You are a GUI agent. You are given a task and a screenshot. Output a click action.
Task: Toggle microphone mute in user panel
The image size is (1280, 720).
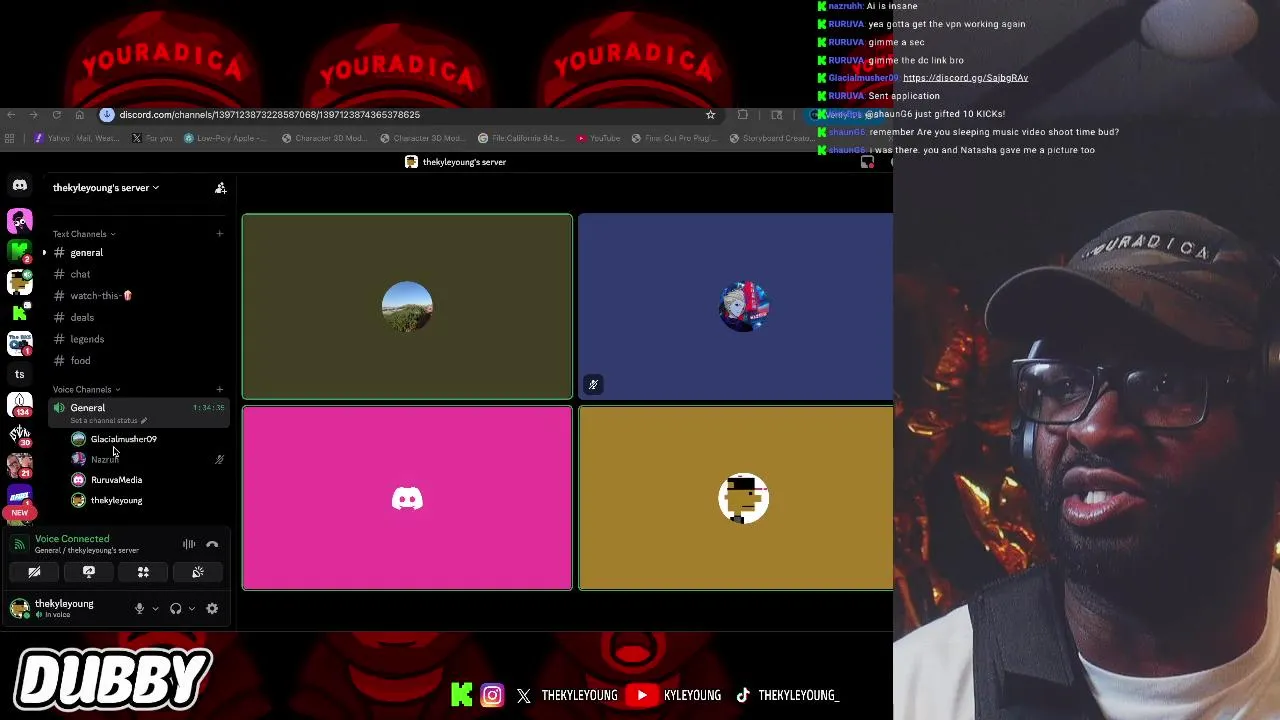pos(139,608)
